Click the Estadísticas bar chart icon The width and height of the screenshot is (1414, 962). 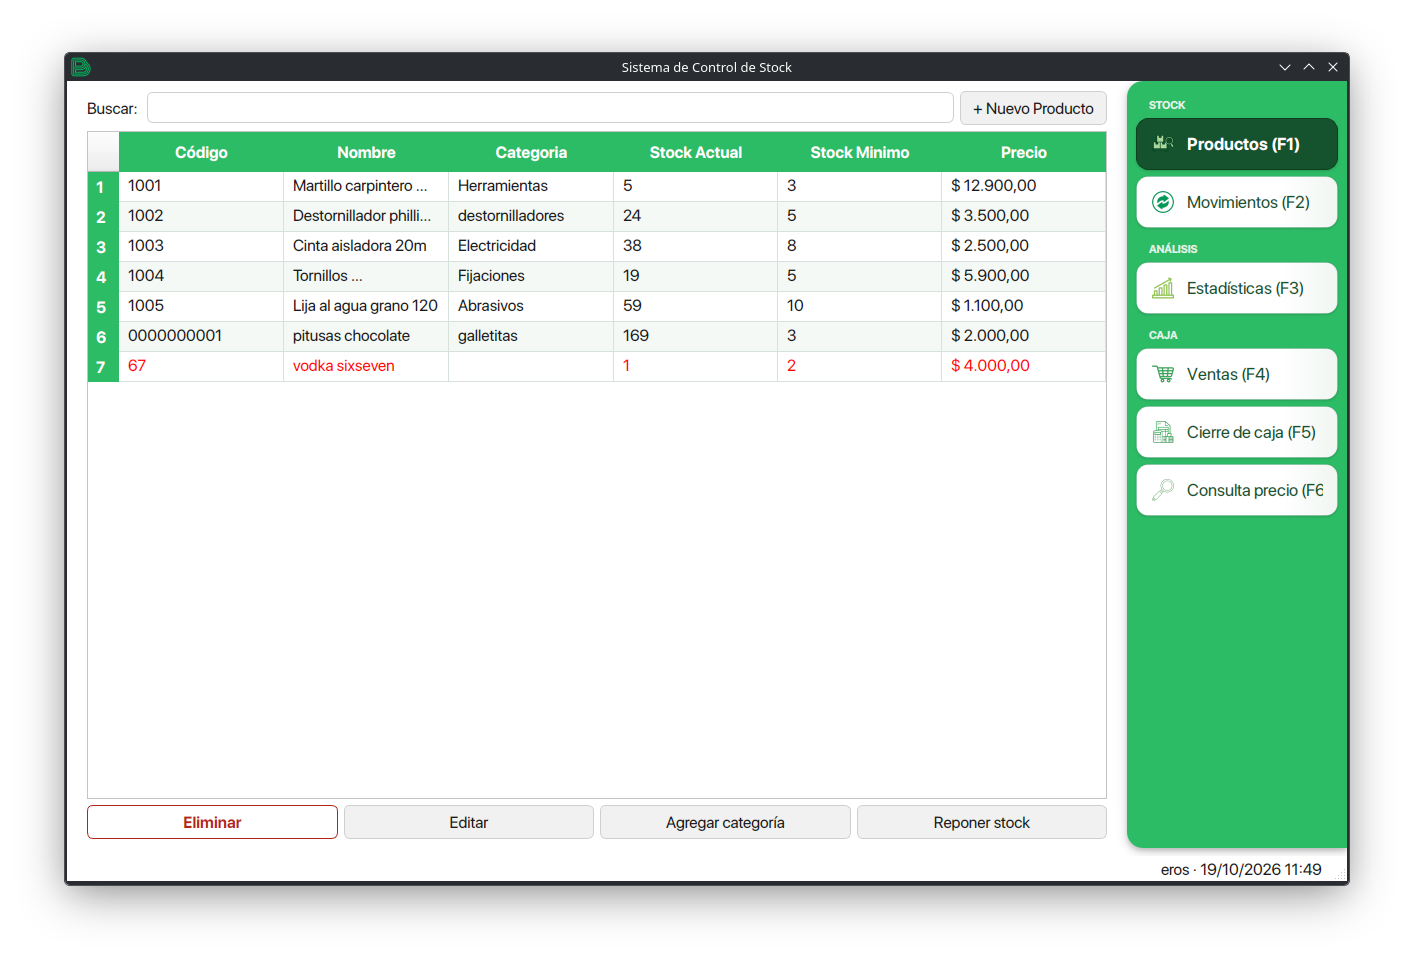coord(1163,288)
